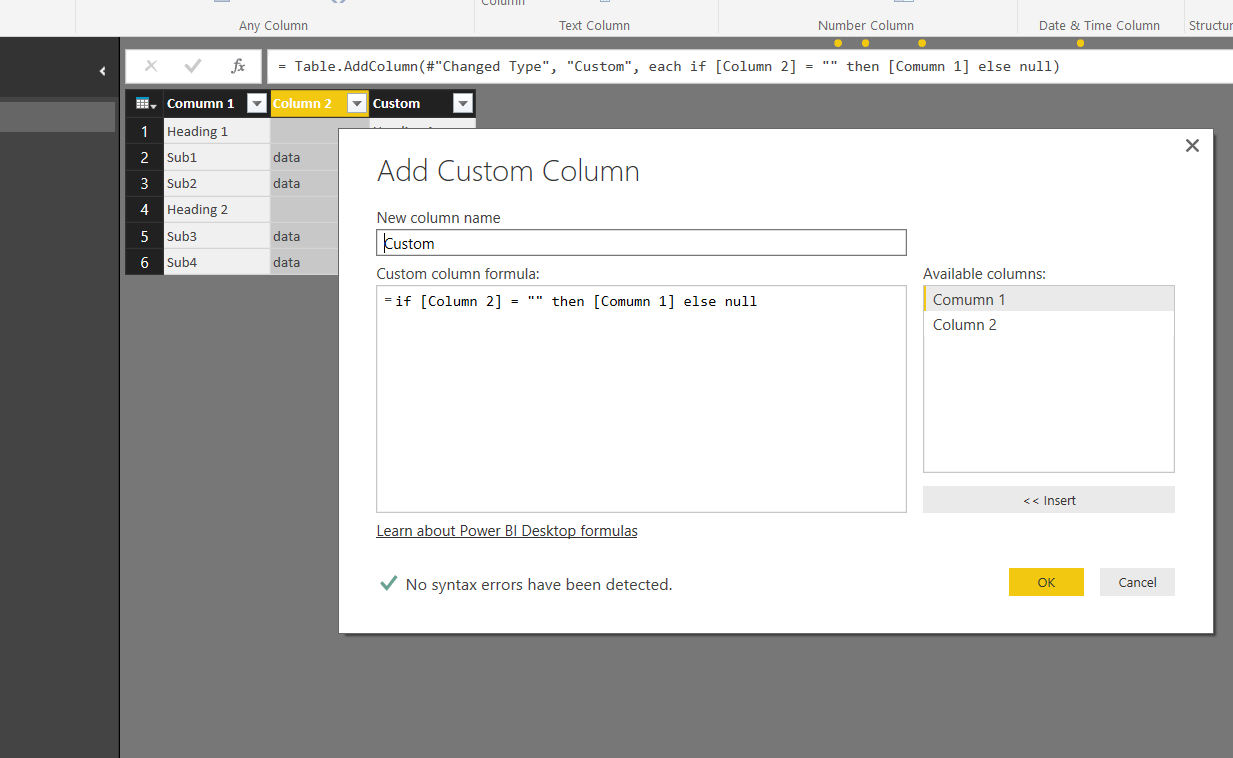Click the confirm checkmark in formula bar
The width and height of the screenshot is (1233, 758).
click(x=194, y=66)
